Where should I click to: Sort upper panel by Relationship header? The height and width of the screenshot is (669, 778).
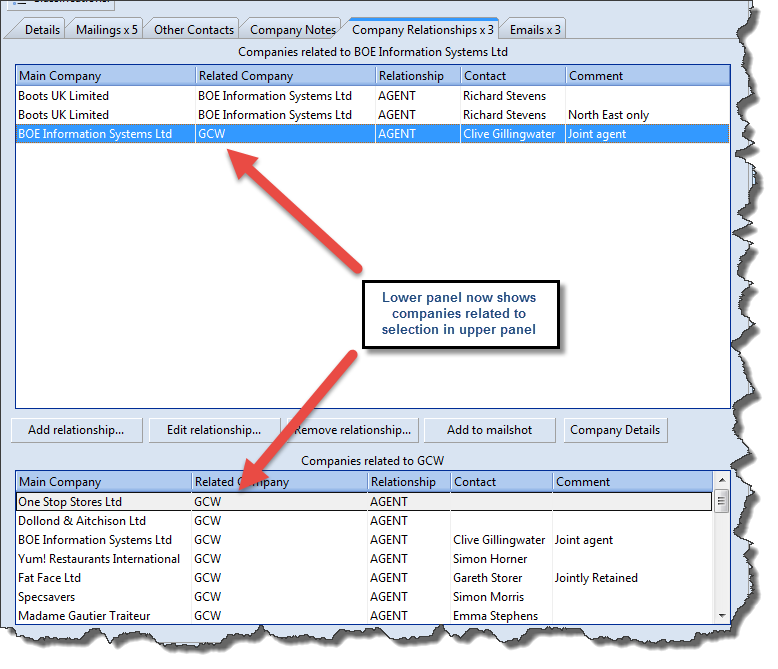[x=418, y=76]
